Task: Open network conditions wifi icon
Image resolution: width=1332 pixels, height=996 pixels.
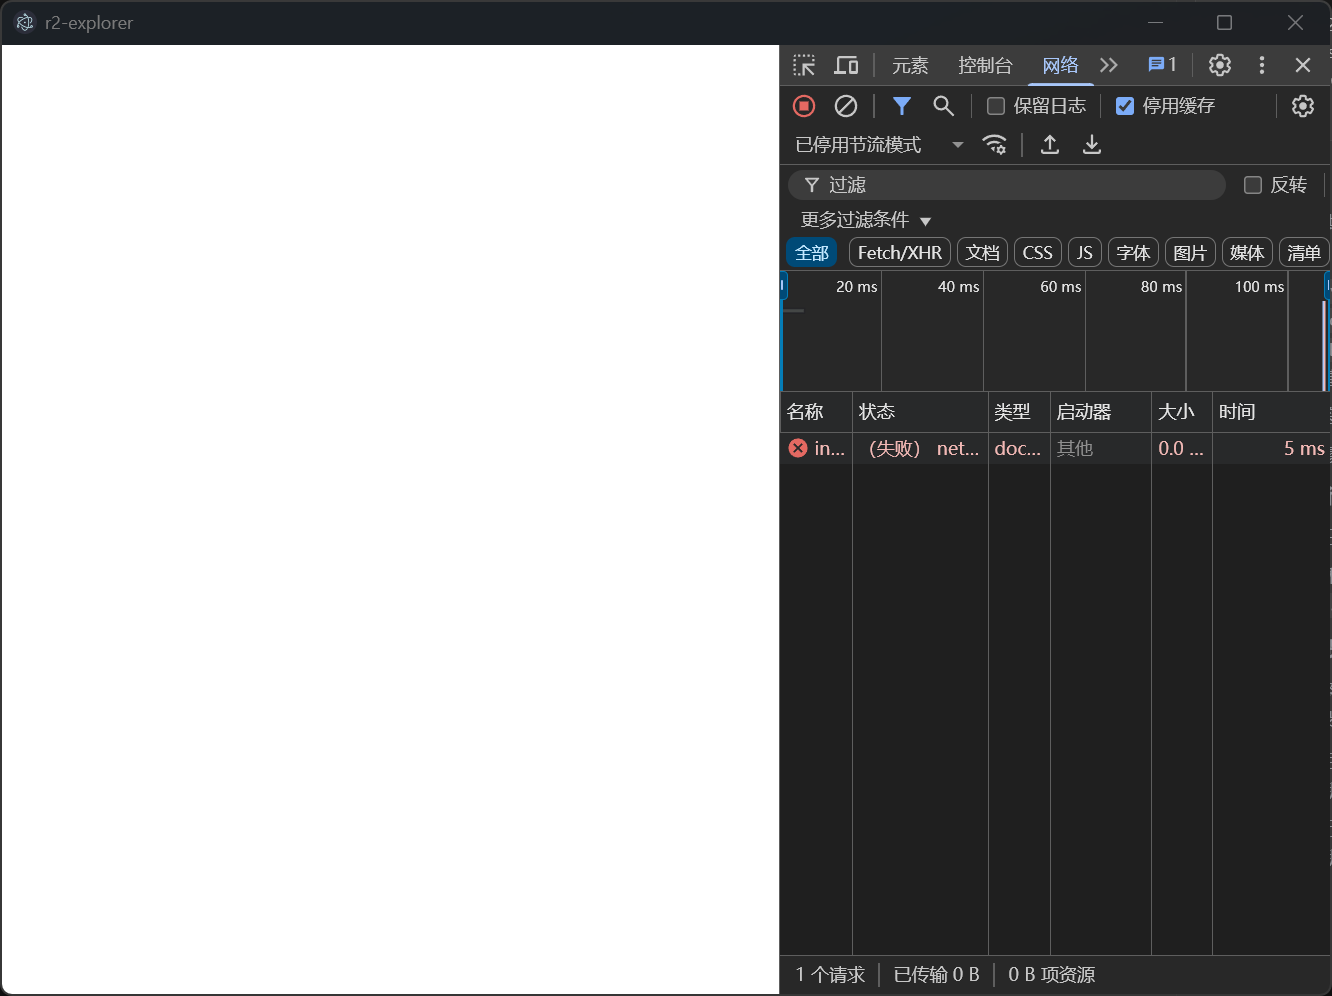Action: click(x=994, y=145)
